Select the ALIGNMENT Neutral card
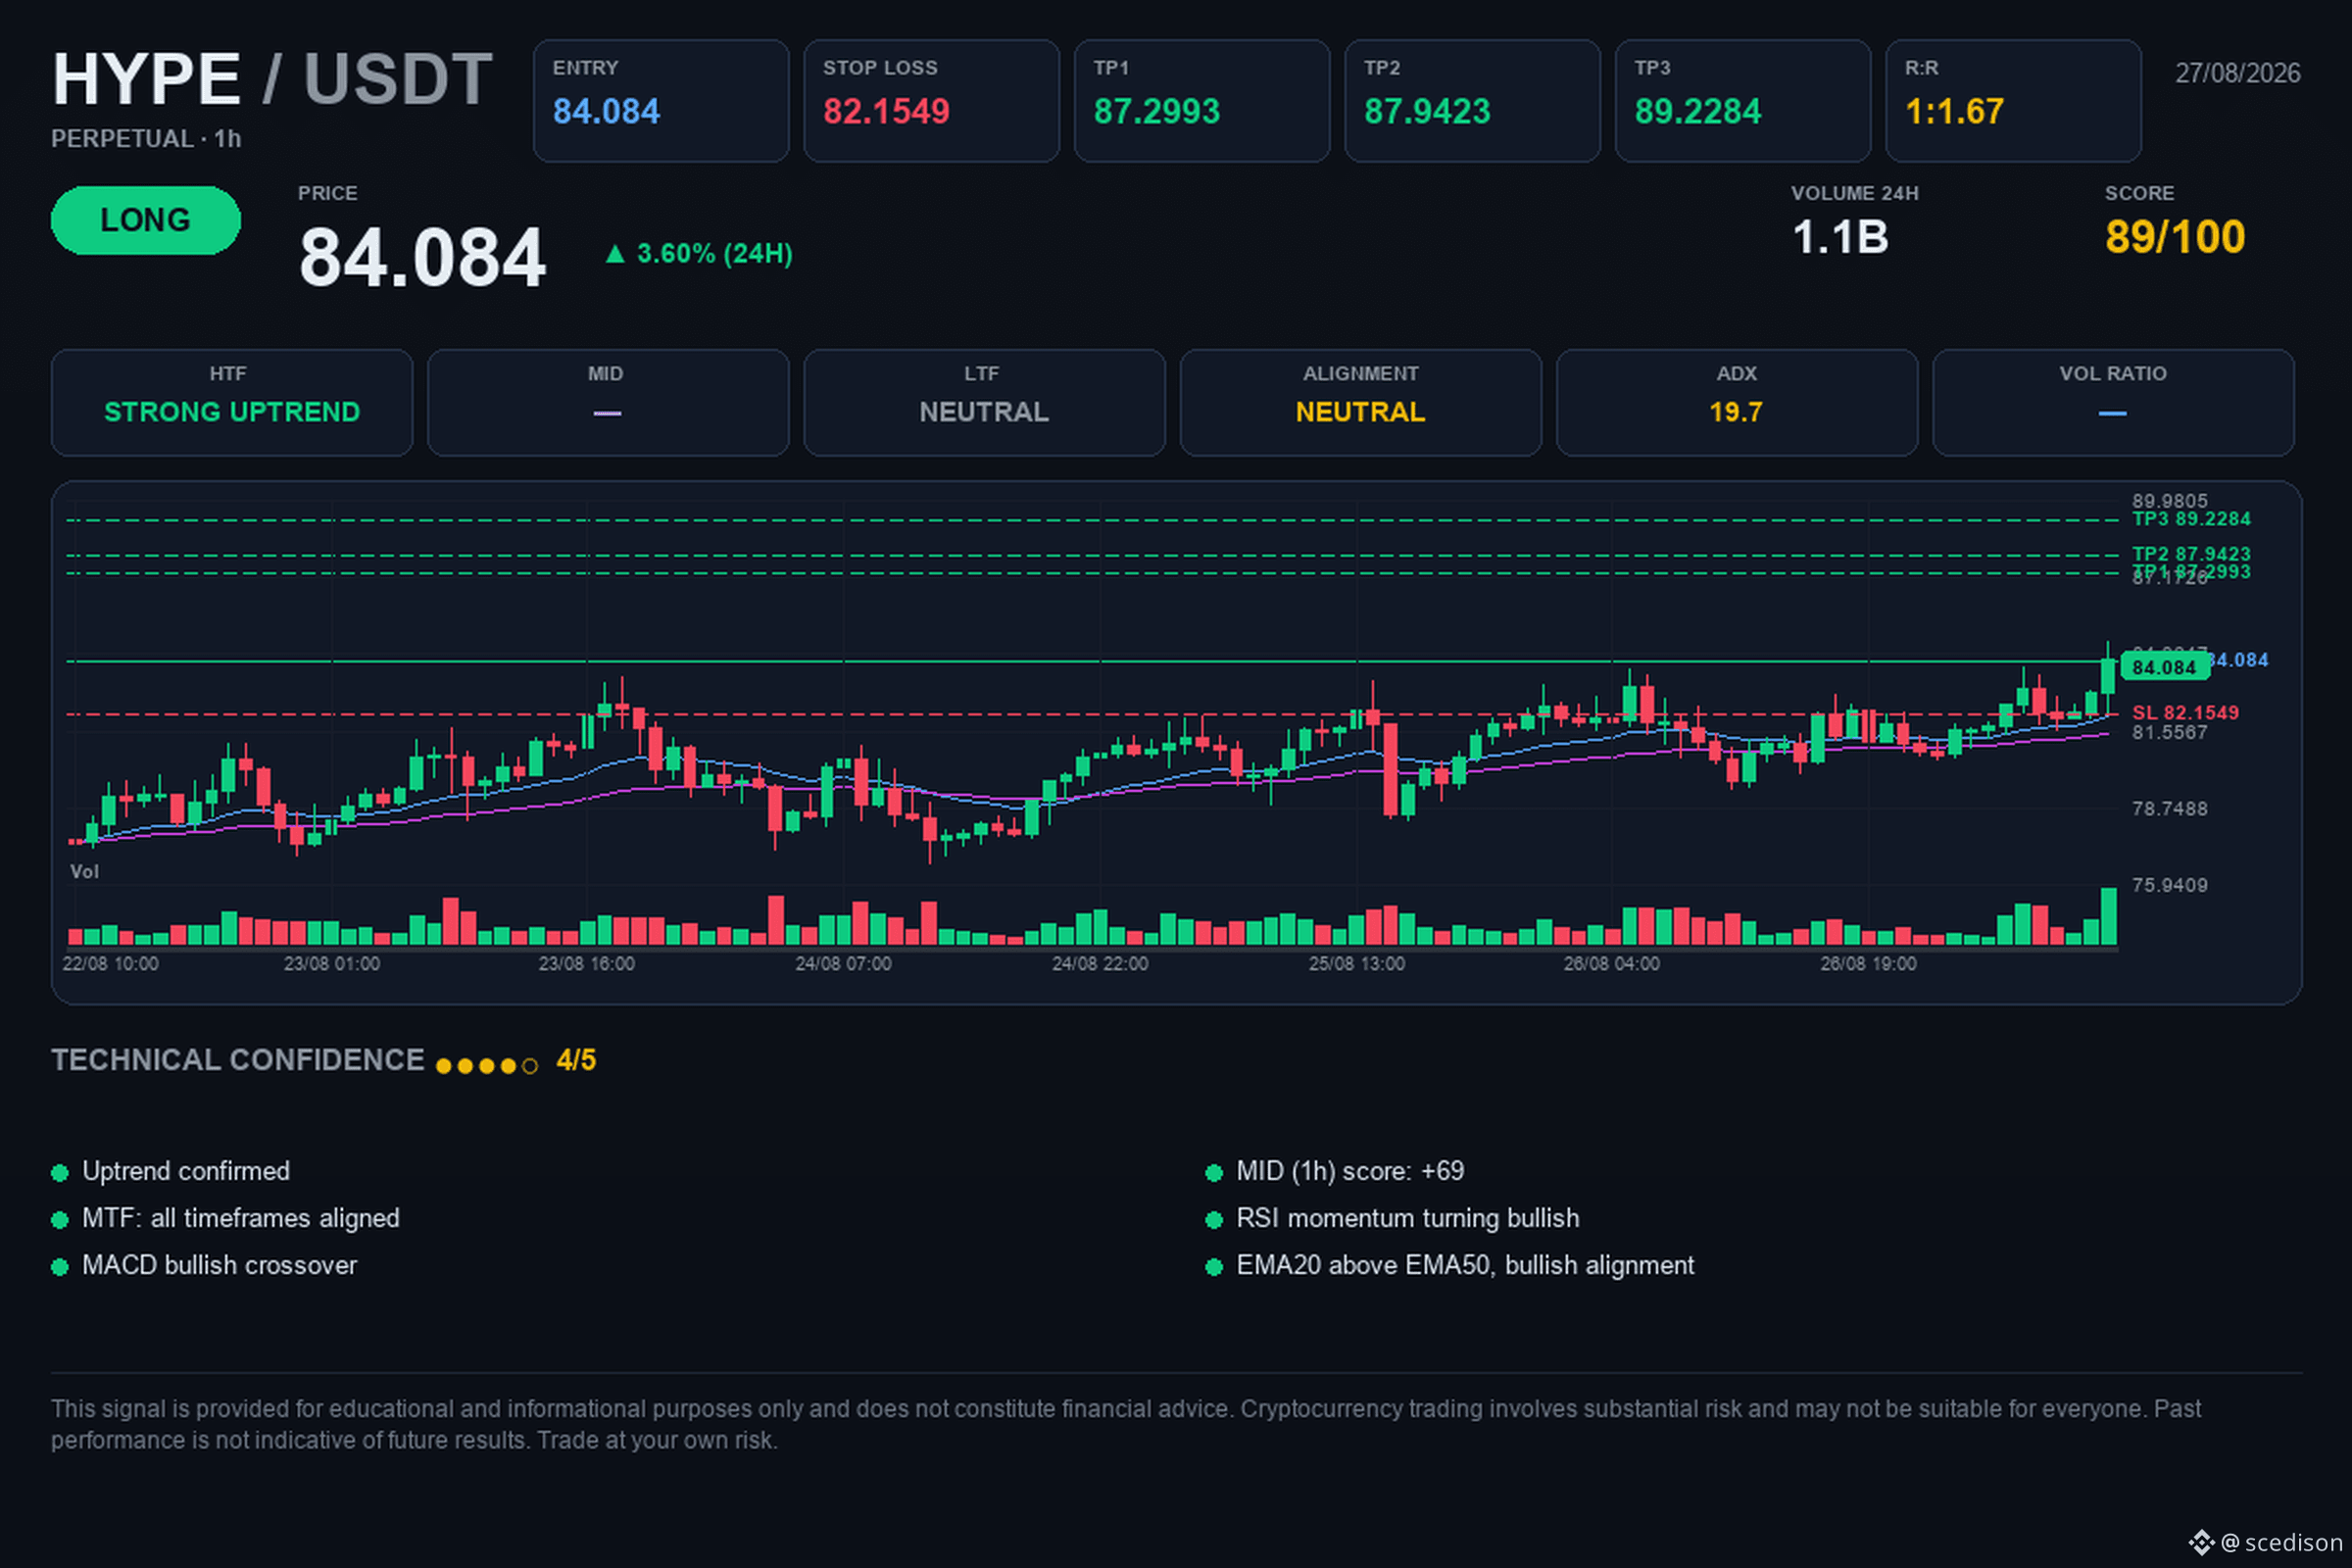This screenshot has height=1568, width=2352. point(1360,402)
